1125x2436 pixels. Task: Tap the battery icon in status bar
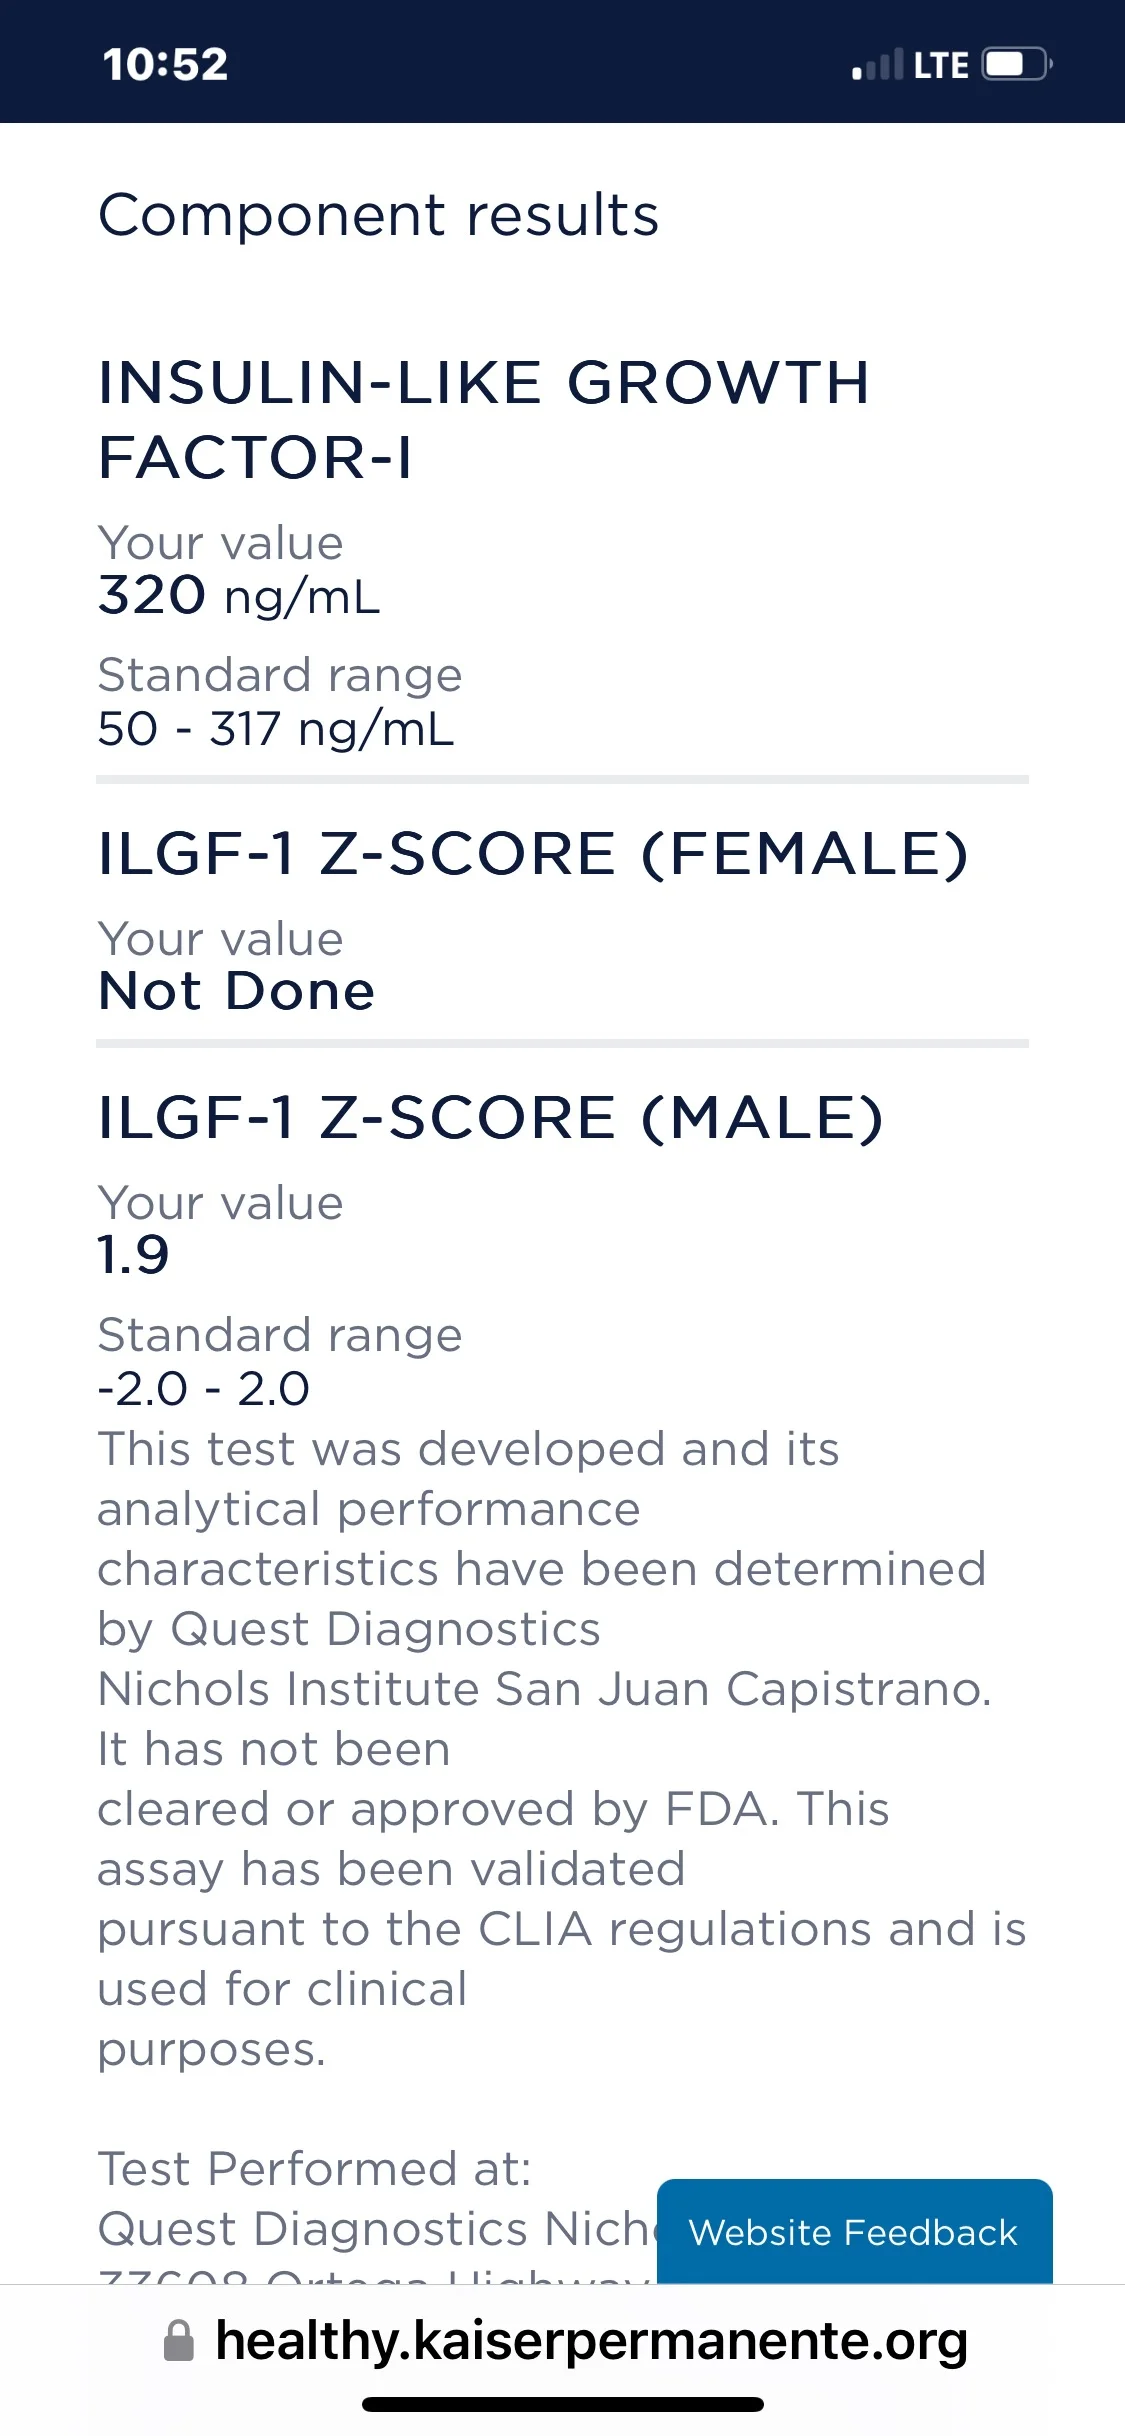[1017, 64]
